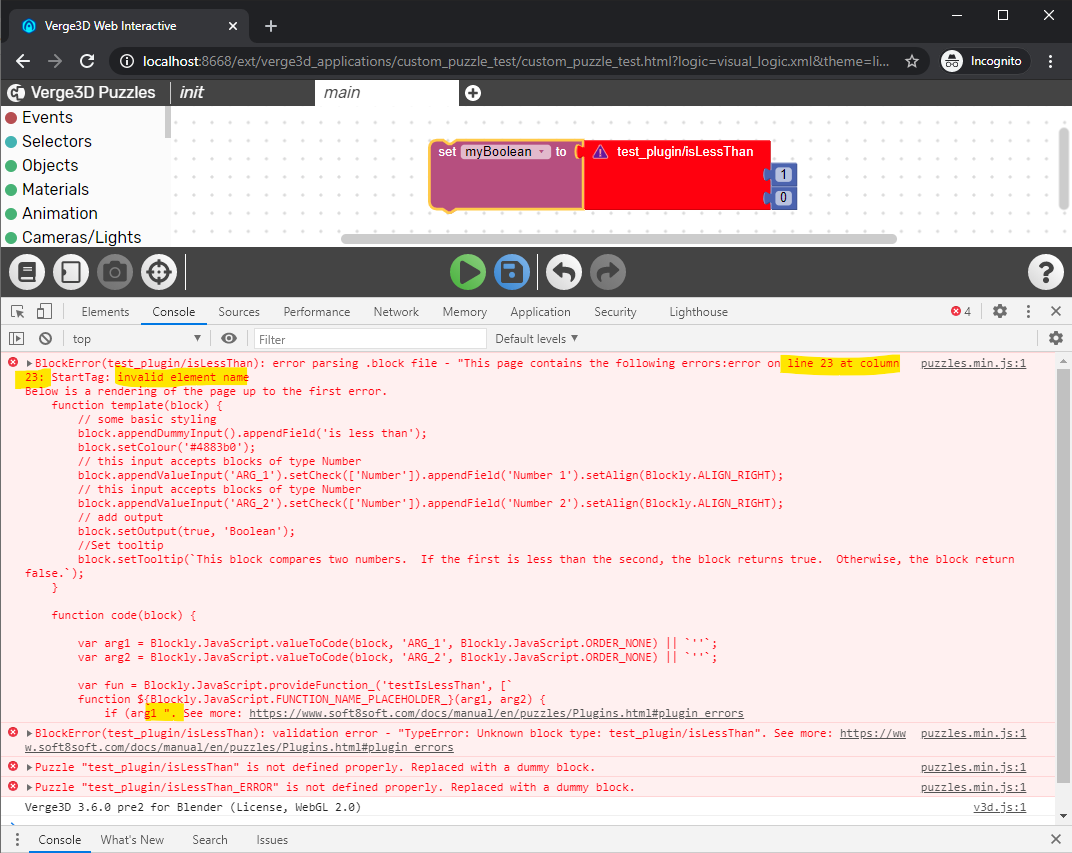Image resolution: width=1072 pixels, height=853 pixels.
Task: Open the Lighthouse DevTools tab
Action: click(698, 312)
